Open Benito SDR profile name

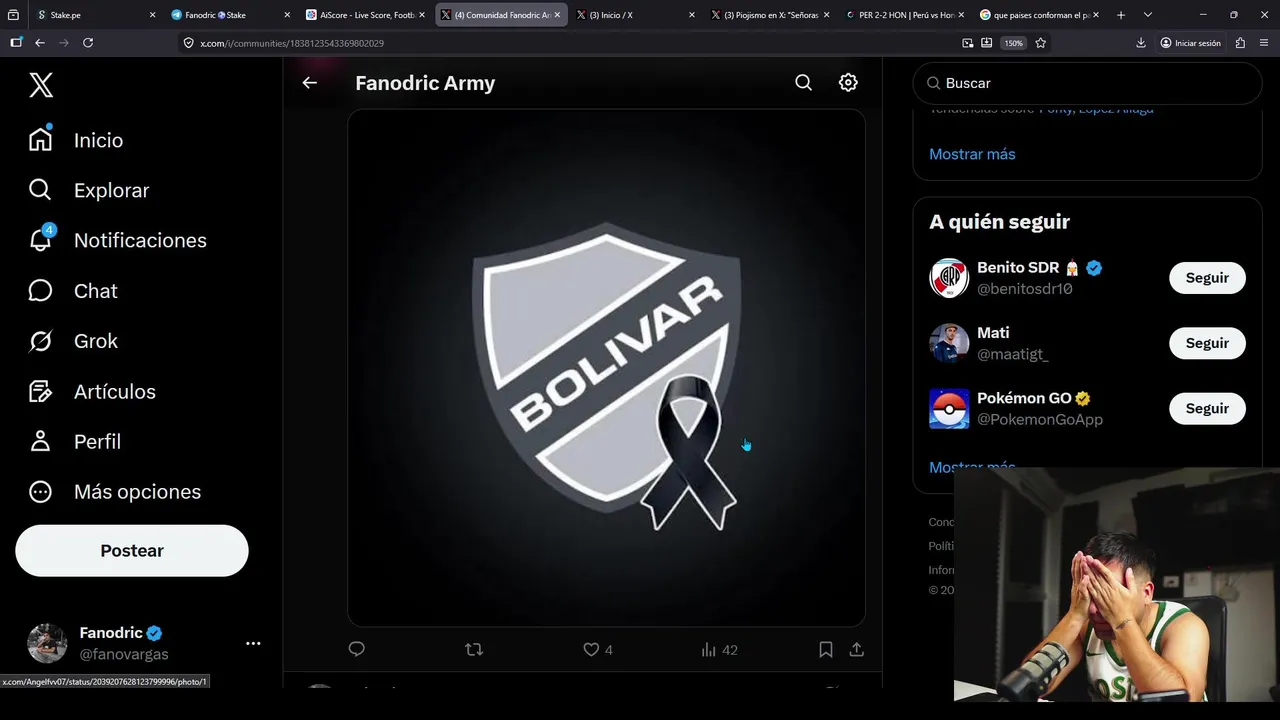coord(1018,268)
